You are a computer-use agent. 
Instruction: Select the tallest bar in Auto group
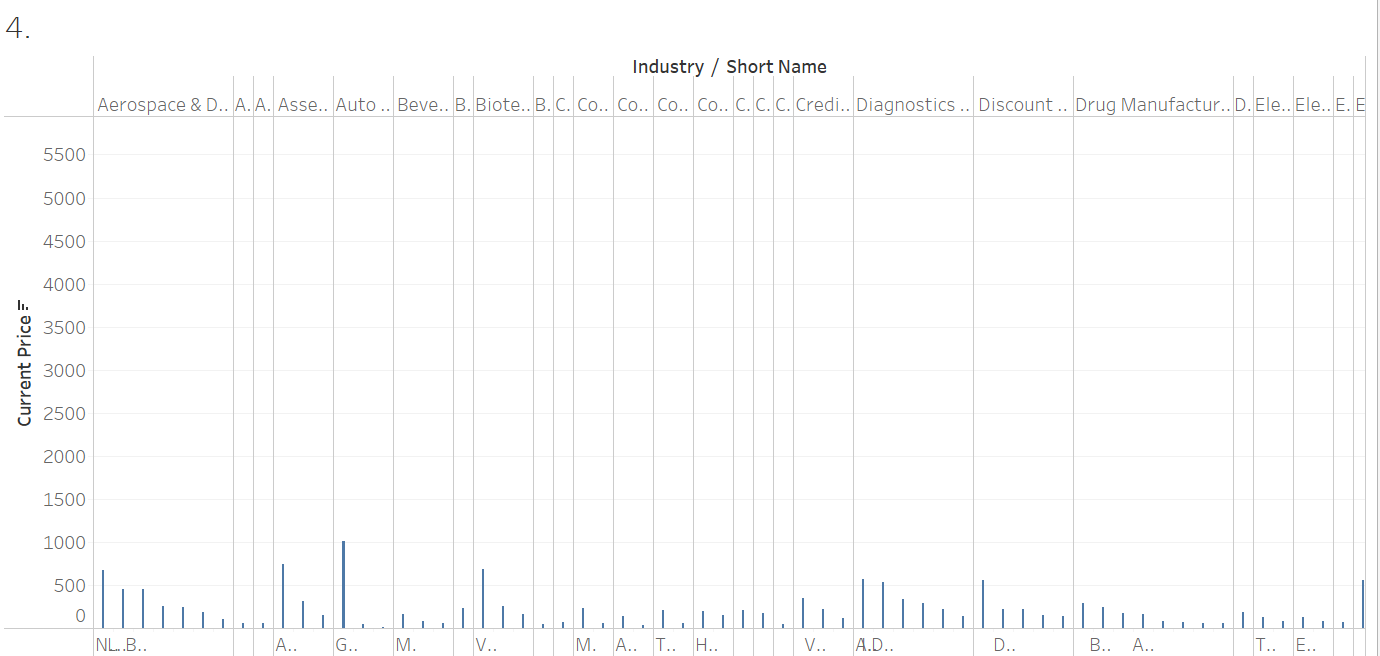pos(343,585)
